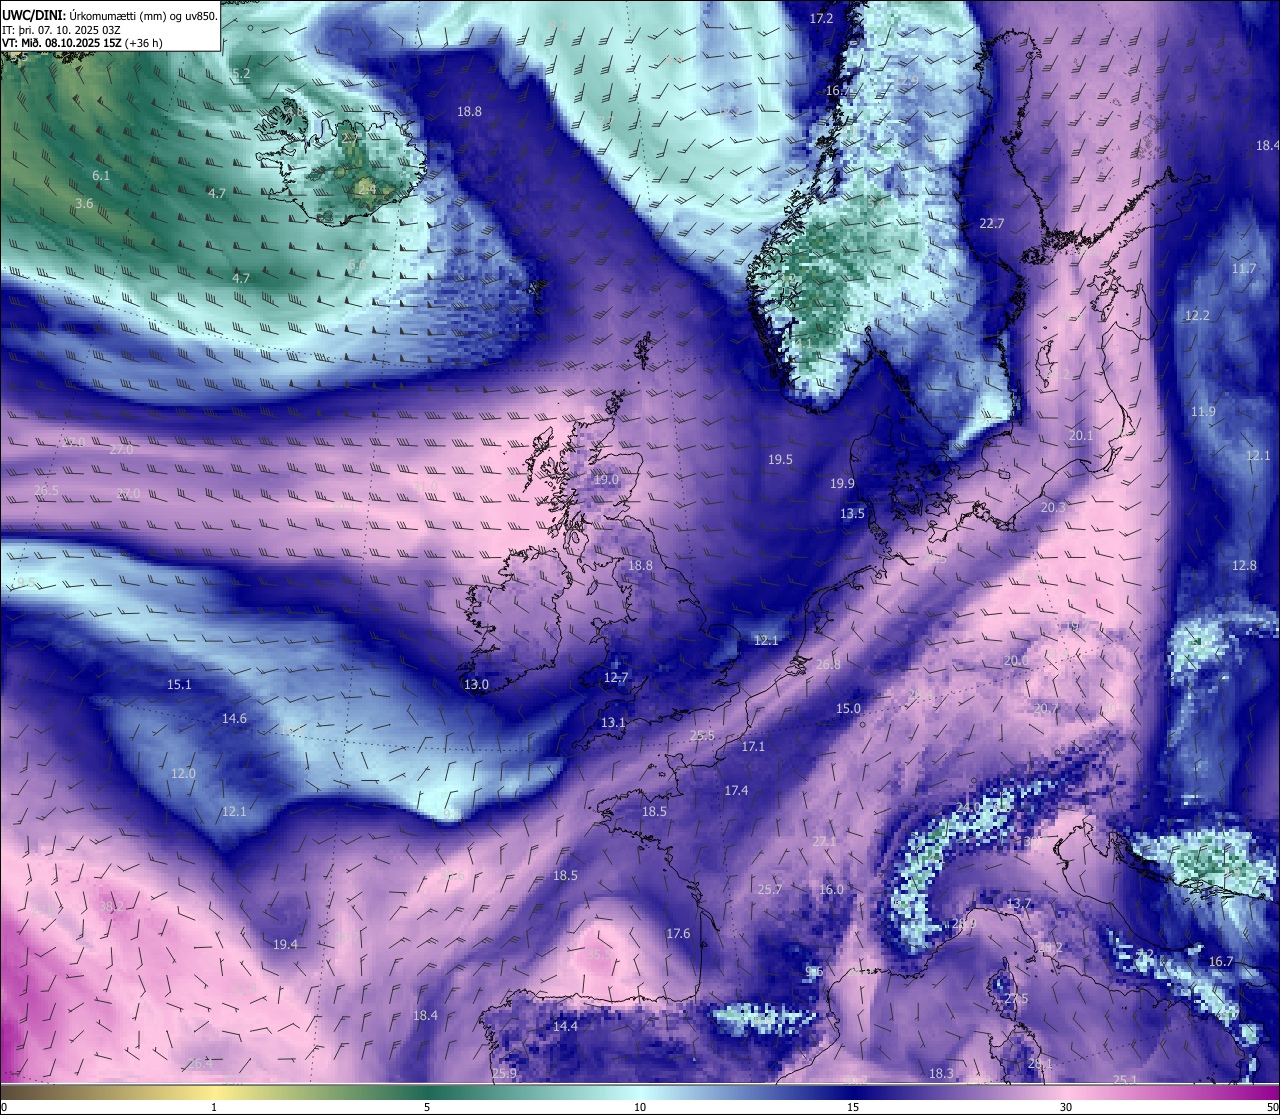
Task: Click the 13.0 value southwest of Ireland
Action: point(476,685)
